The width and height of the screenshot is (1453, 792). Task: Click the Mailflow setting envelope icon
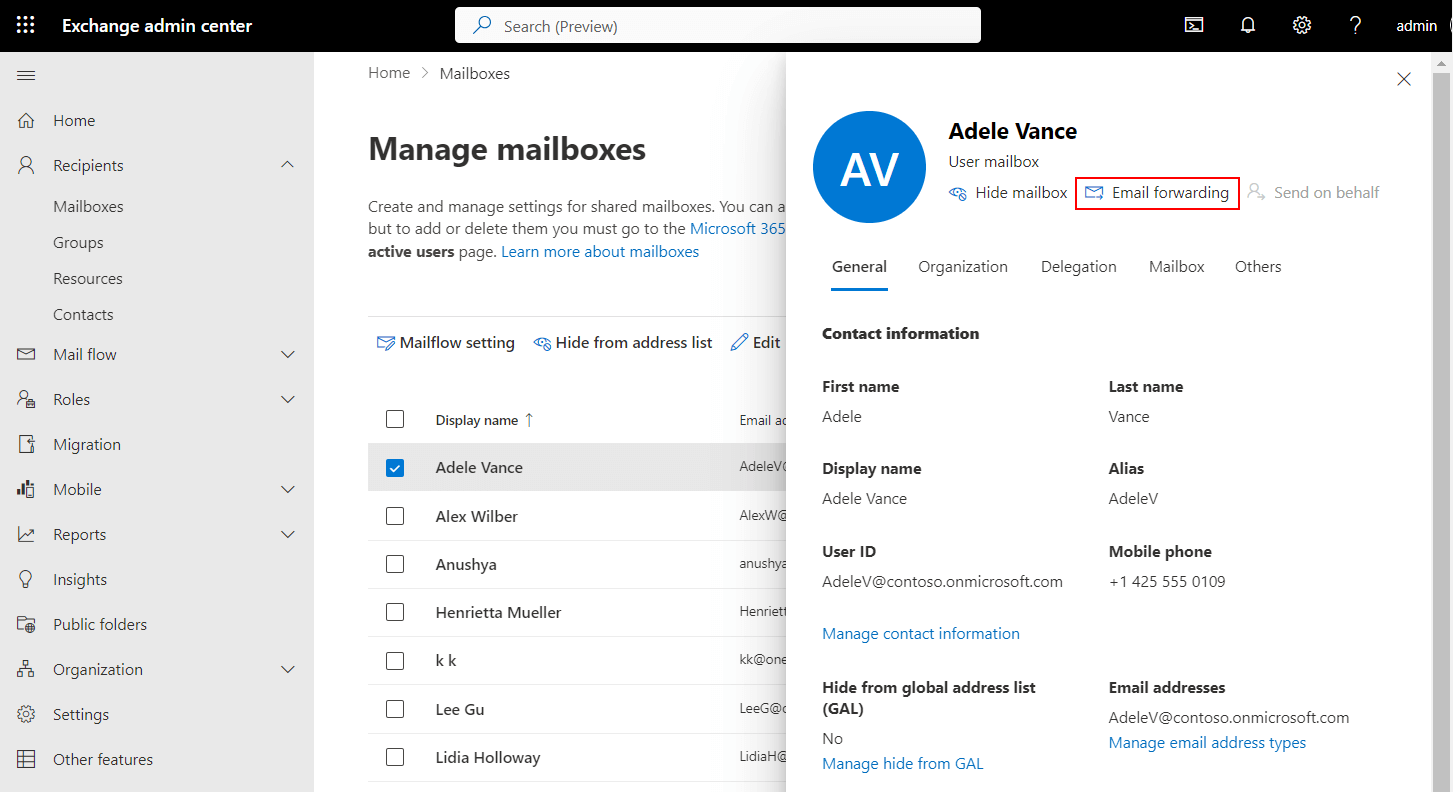click(385, 342)
